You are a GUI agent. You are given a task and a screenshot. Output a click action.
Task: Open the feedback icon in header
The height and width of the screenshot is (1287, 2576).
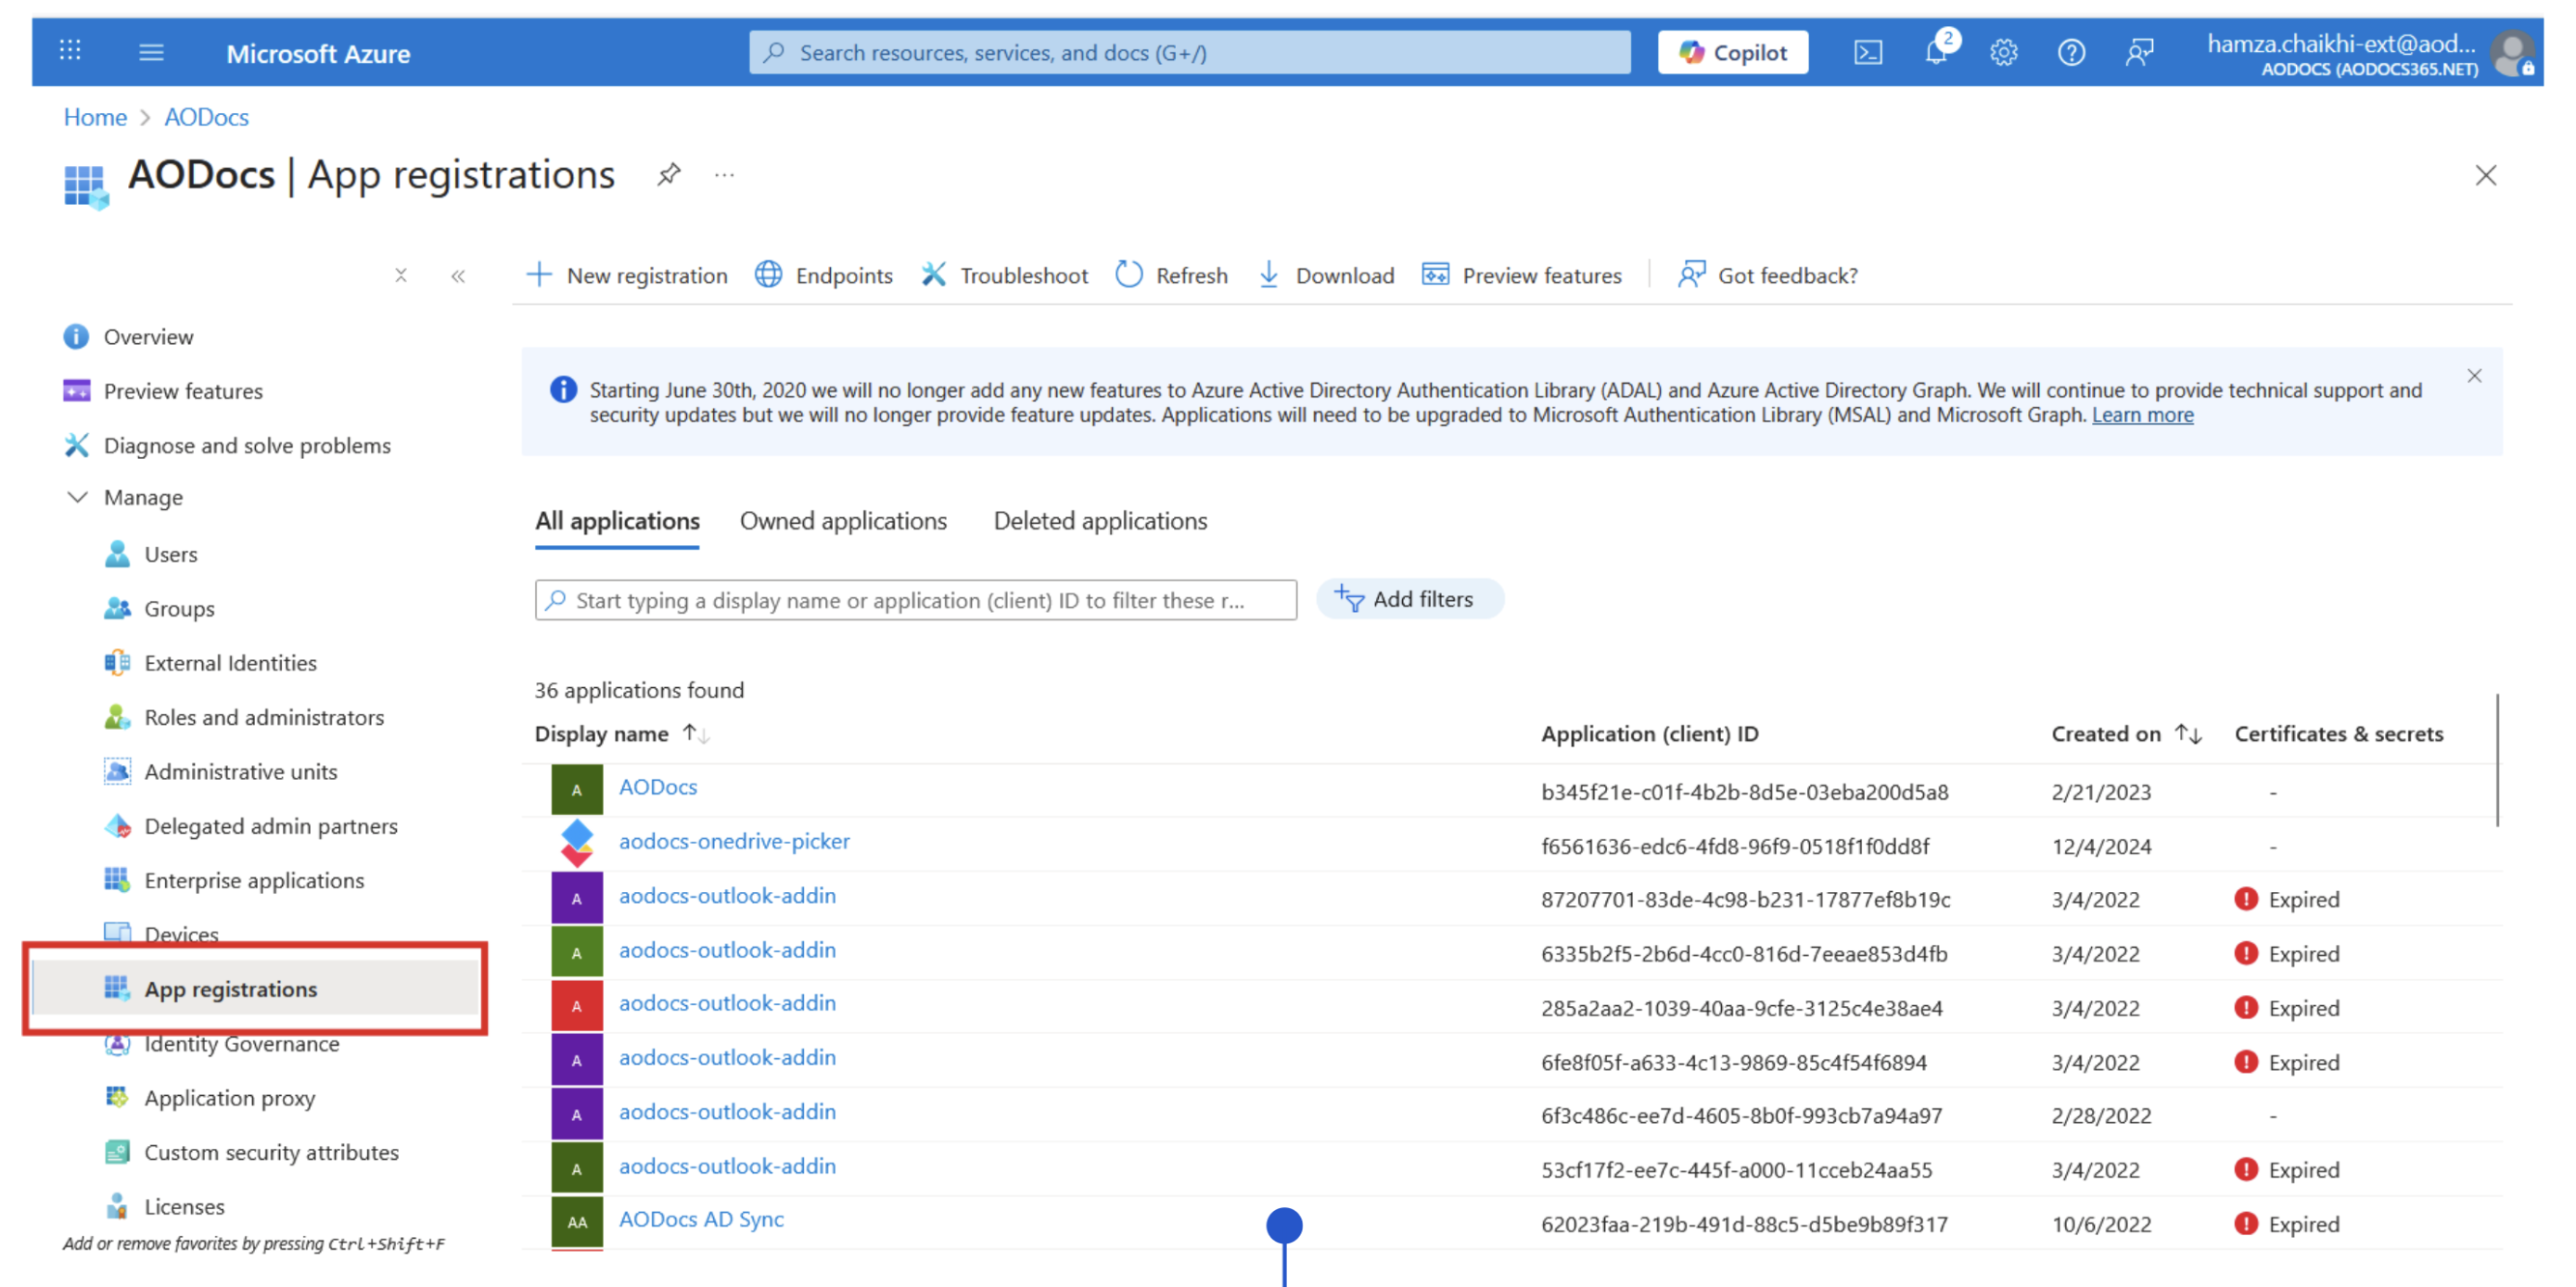(2139, 52)
